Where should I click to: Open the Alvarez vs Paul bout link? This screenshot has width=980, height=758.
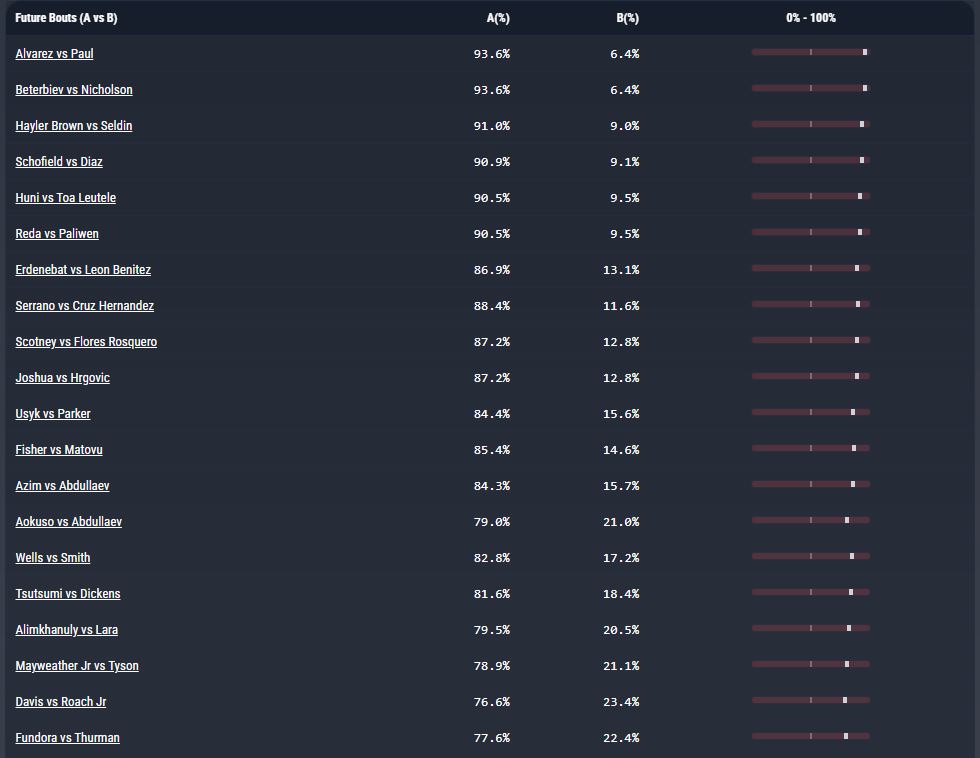(54, 54)
